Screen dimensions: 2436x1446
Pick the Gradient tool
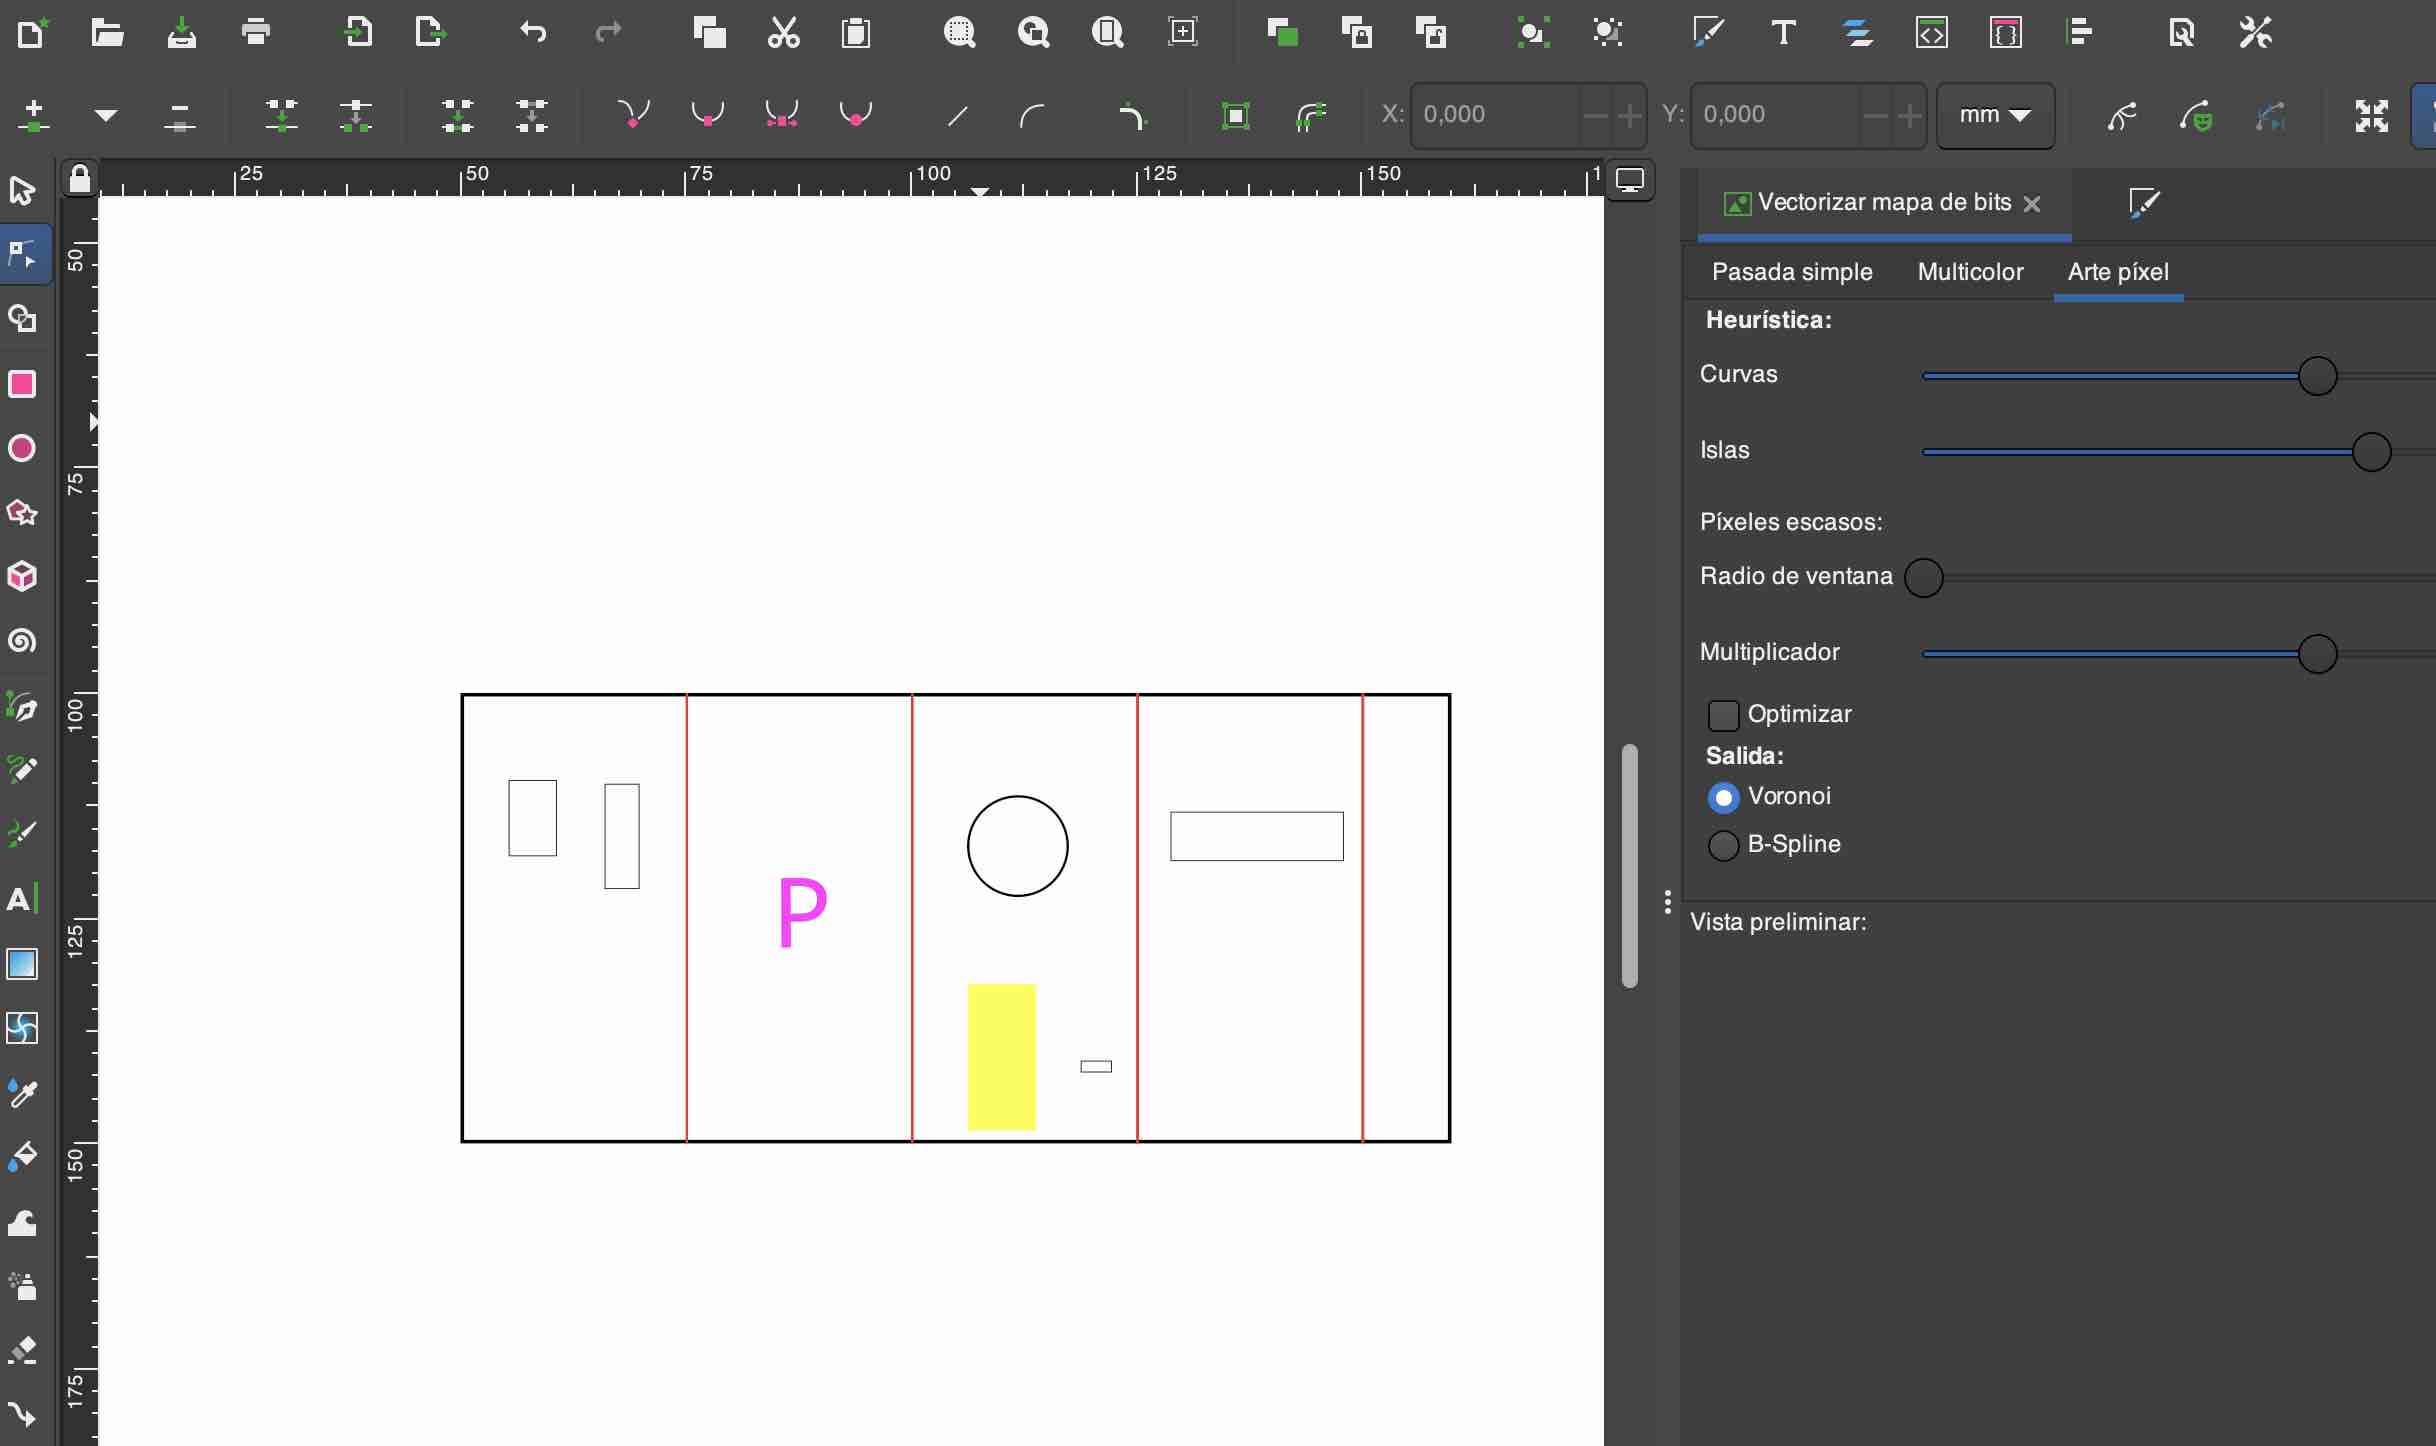22,965
